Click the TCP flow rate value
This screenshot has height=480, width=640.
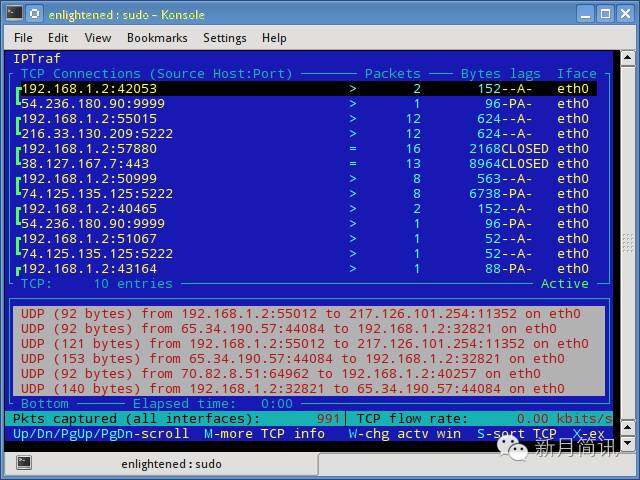tap(564, 419)
